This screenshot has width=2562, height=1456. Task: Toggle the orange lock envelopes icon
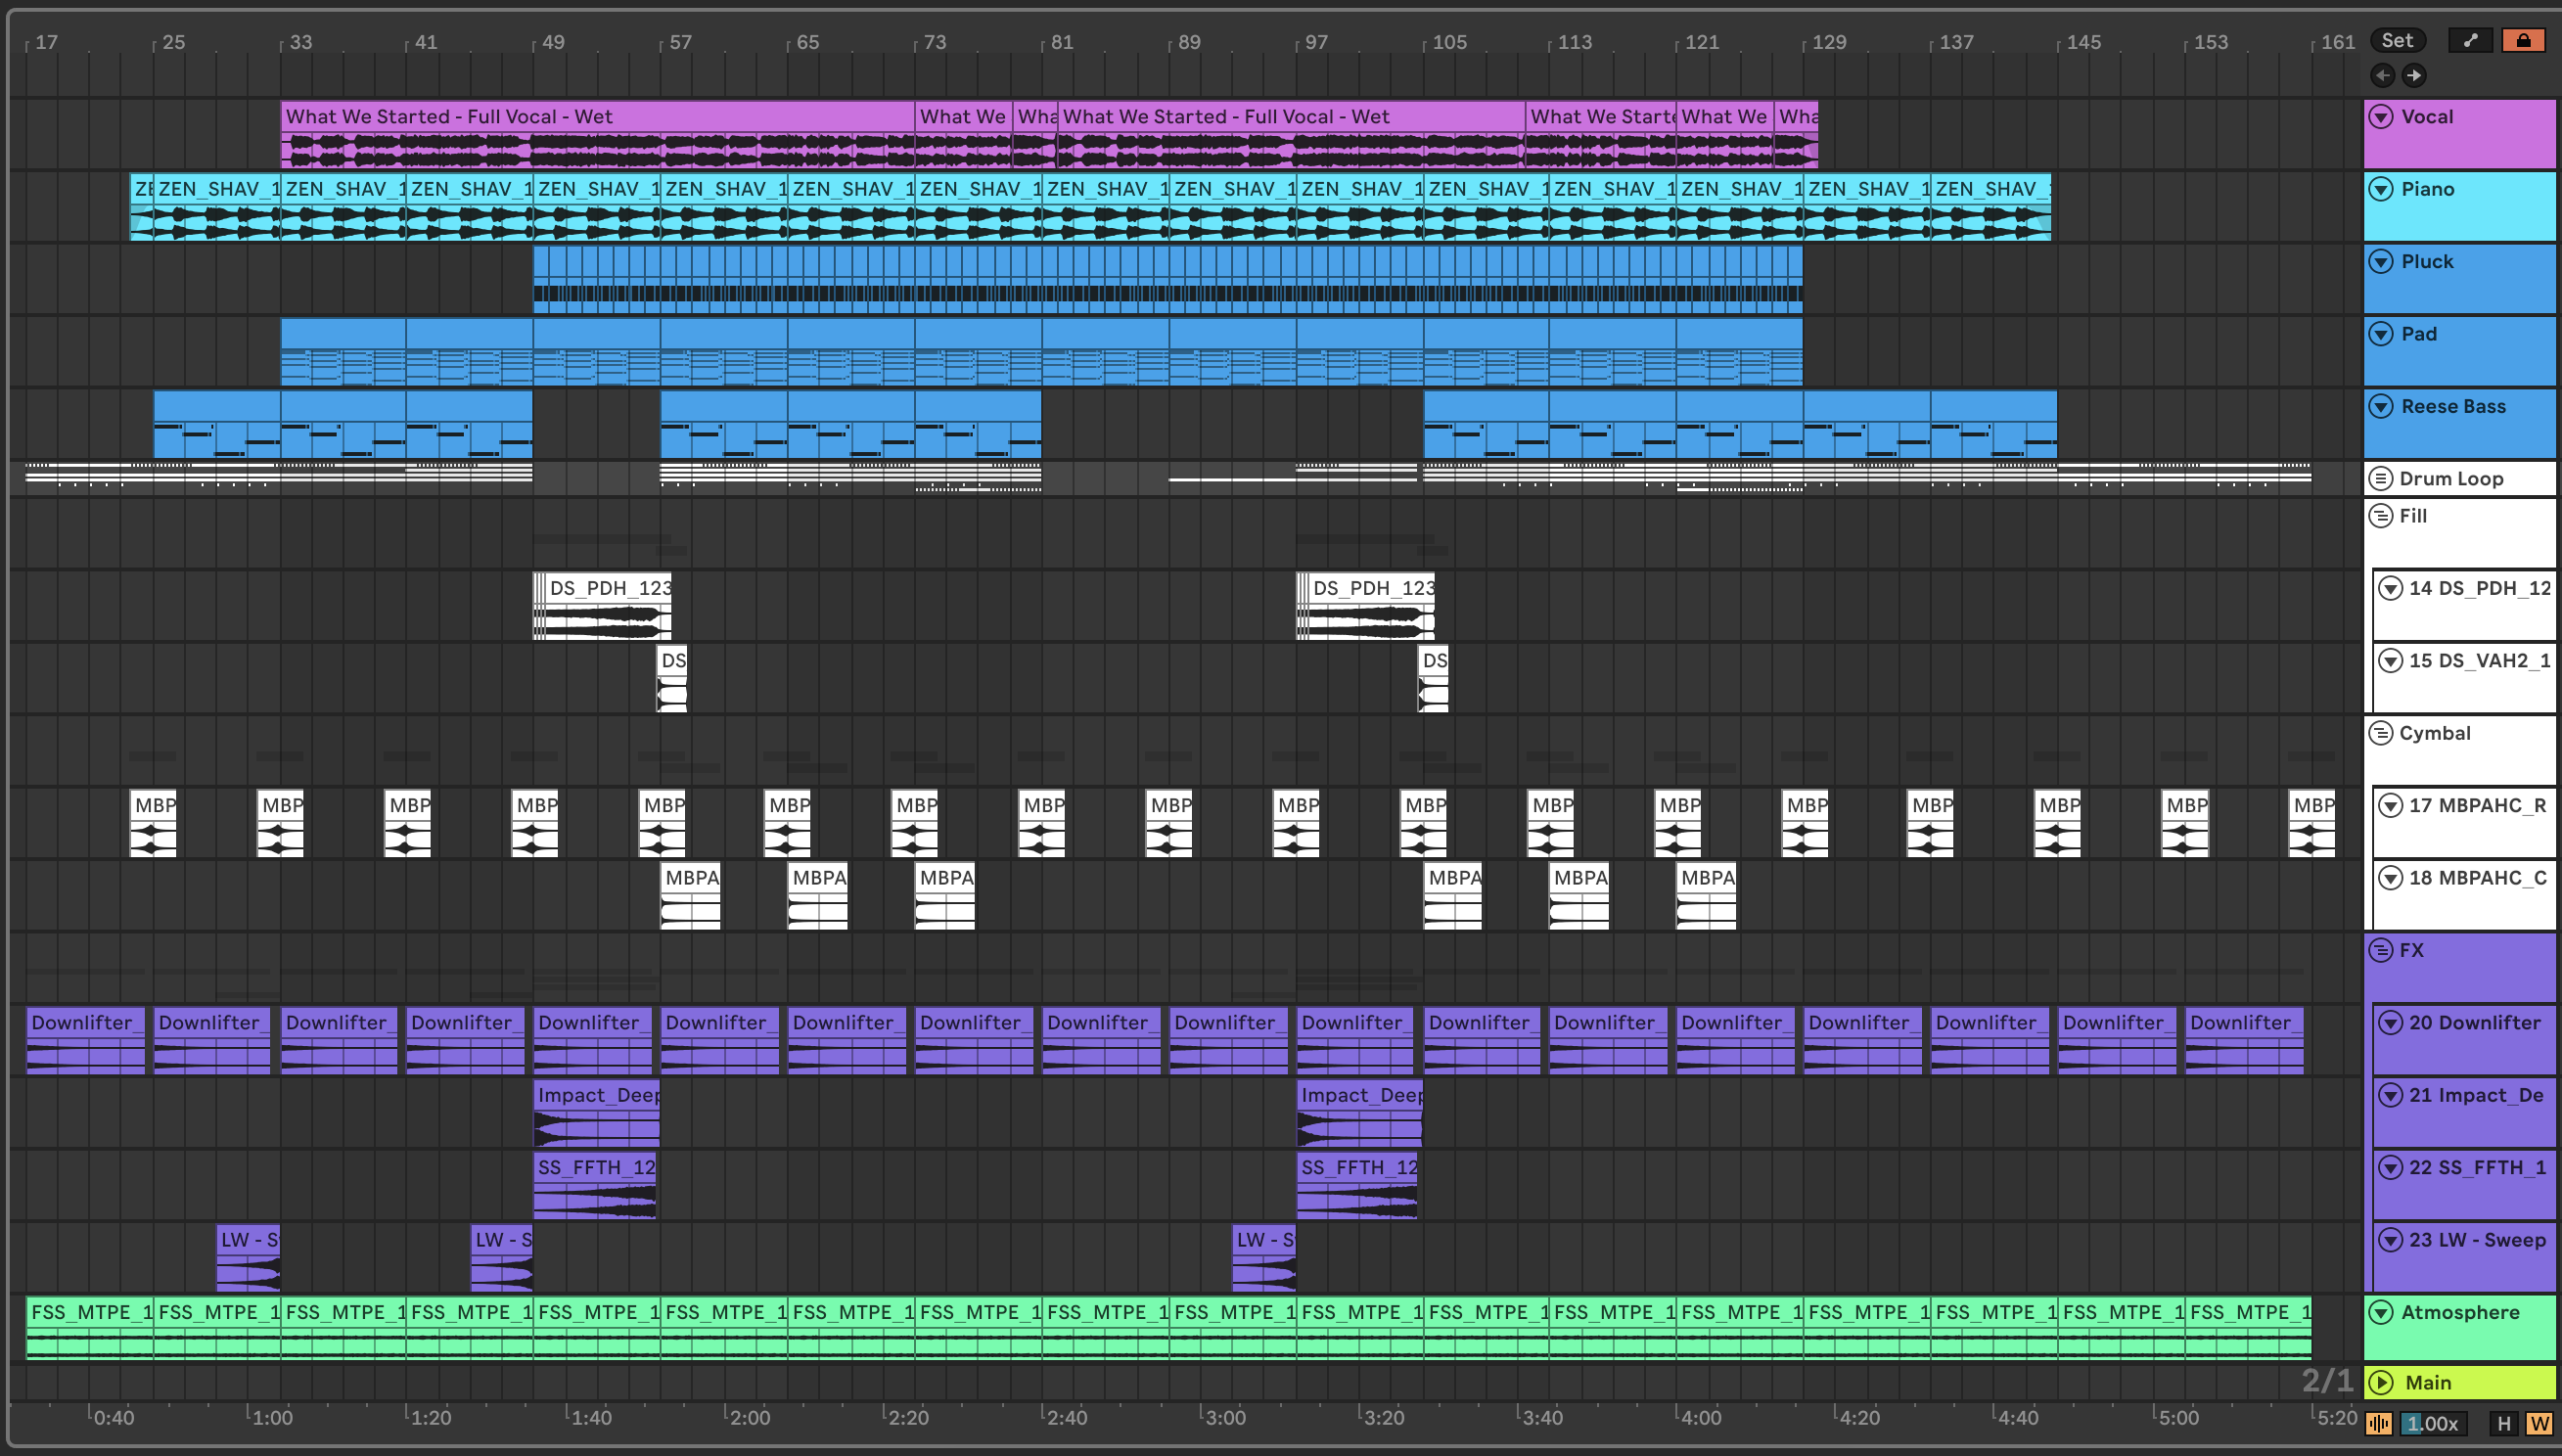coord(2523,40)
